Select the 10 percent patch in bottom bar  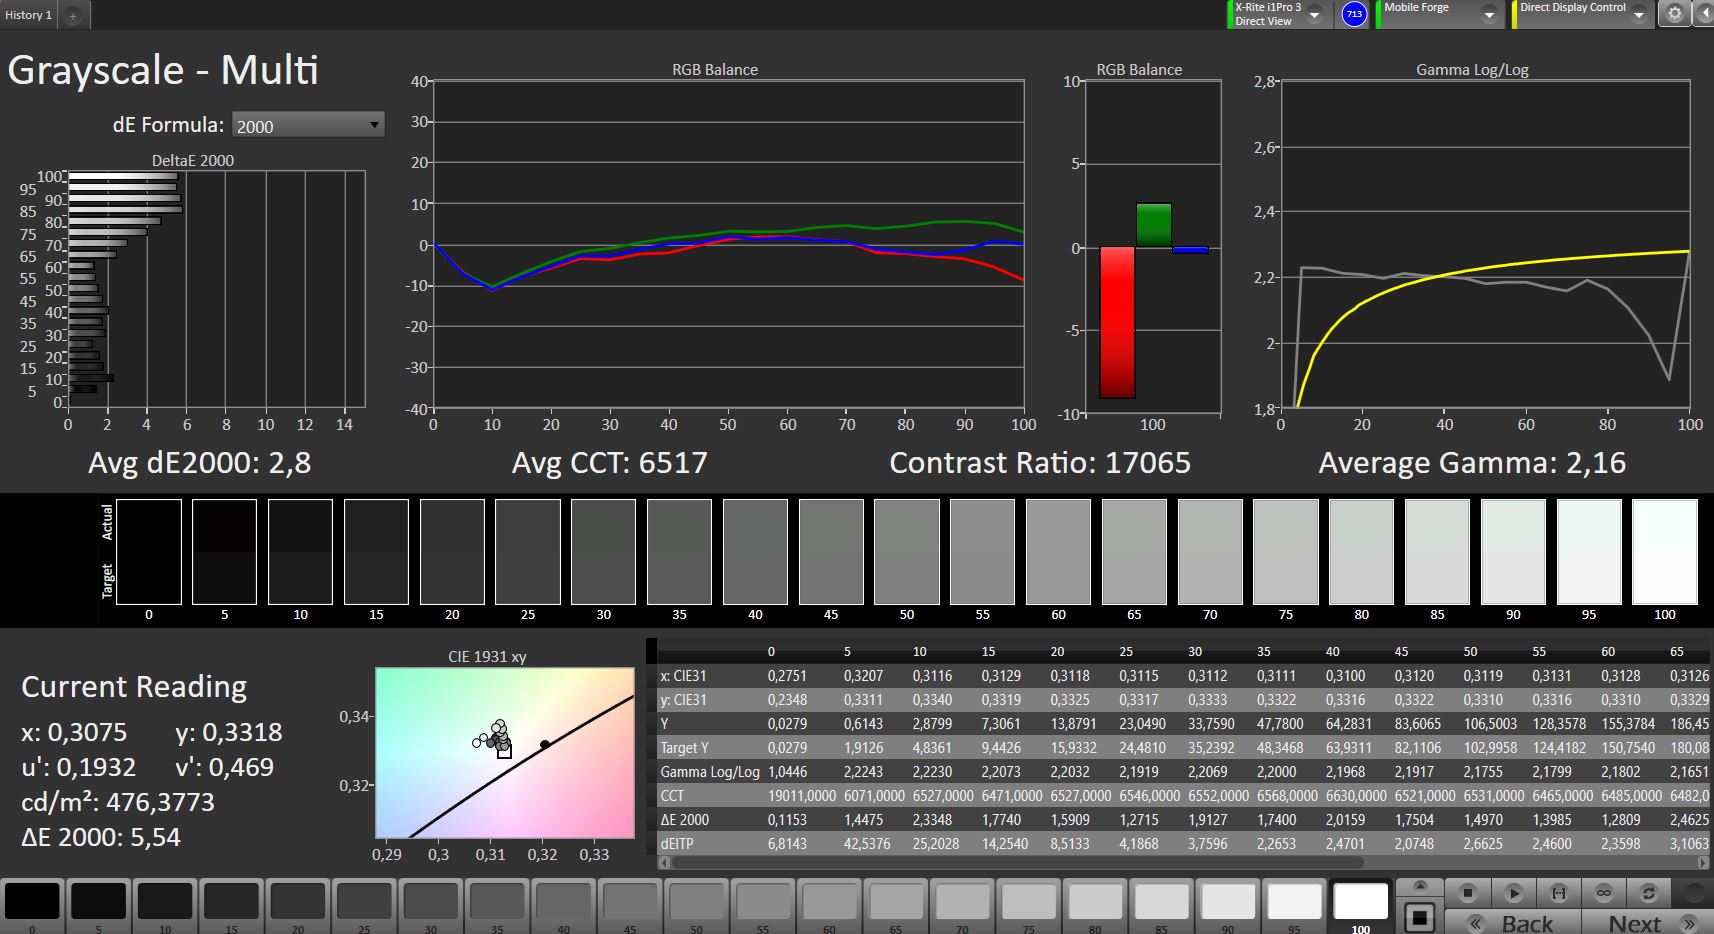point(165,905)
